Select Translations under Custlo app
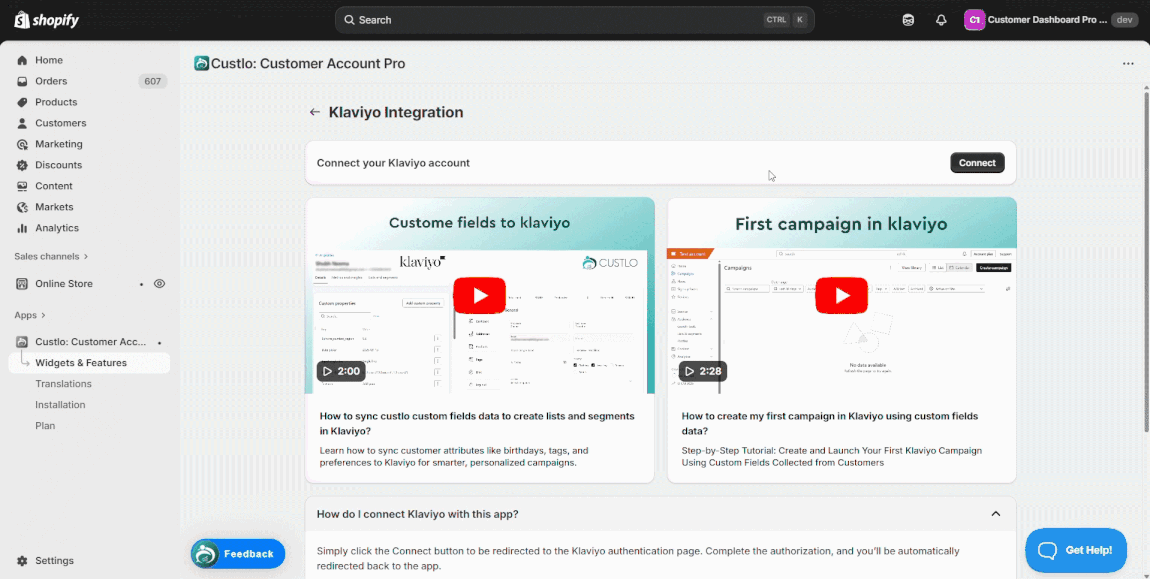The width and height of the screenshot is (1150, 579). point(63,384)
